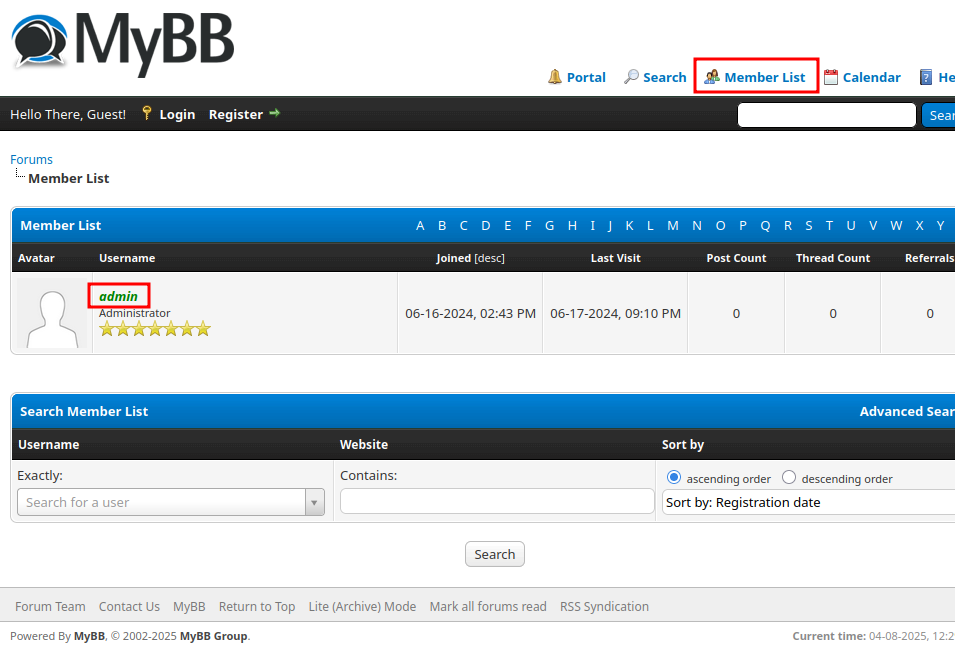Viewport: 955px width, 654px height.
Task: Open the admin user profile
Action: 119,296
